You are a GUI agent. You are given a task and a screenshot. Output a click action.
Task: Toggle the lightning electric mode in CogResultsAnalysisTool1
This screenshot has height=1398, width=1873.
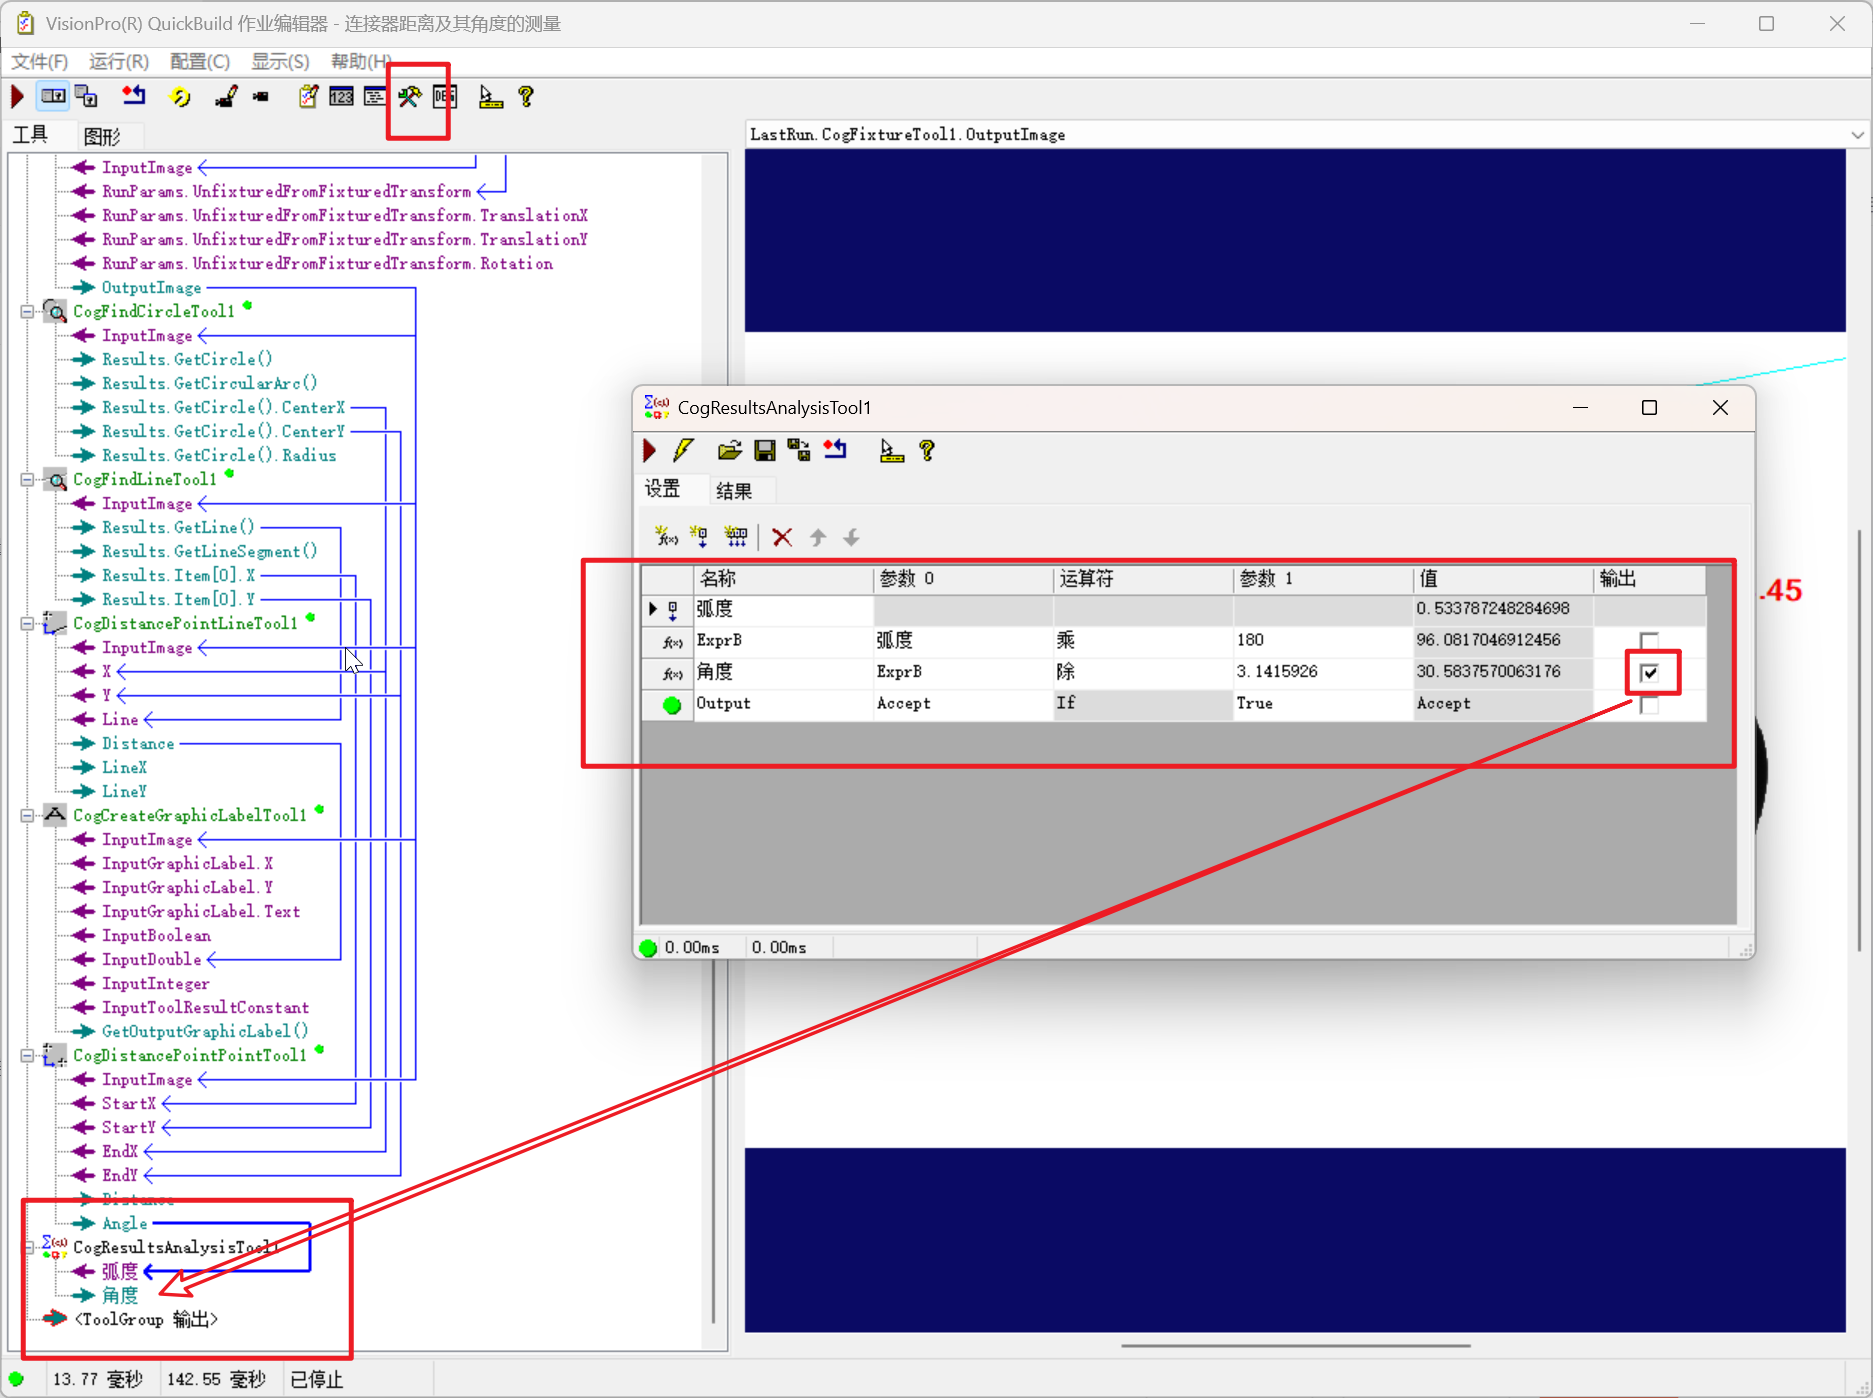pos(683,451)
